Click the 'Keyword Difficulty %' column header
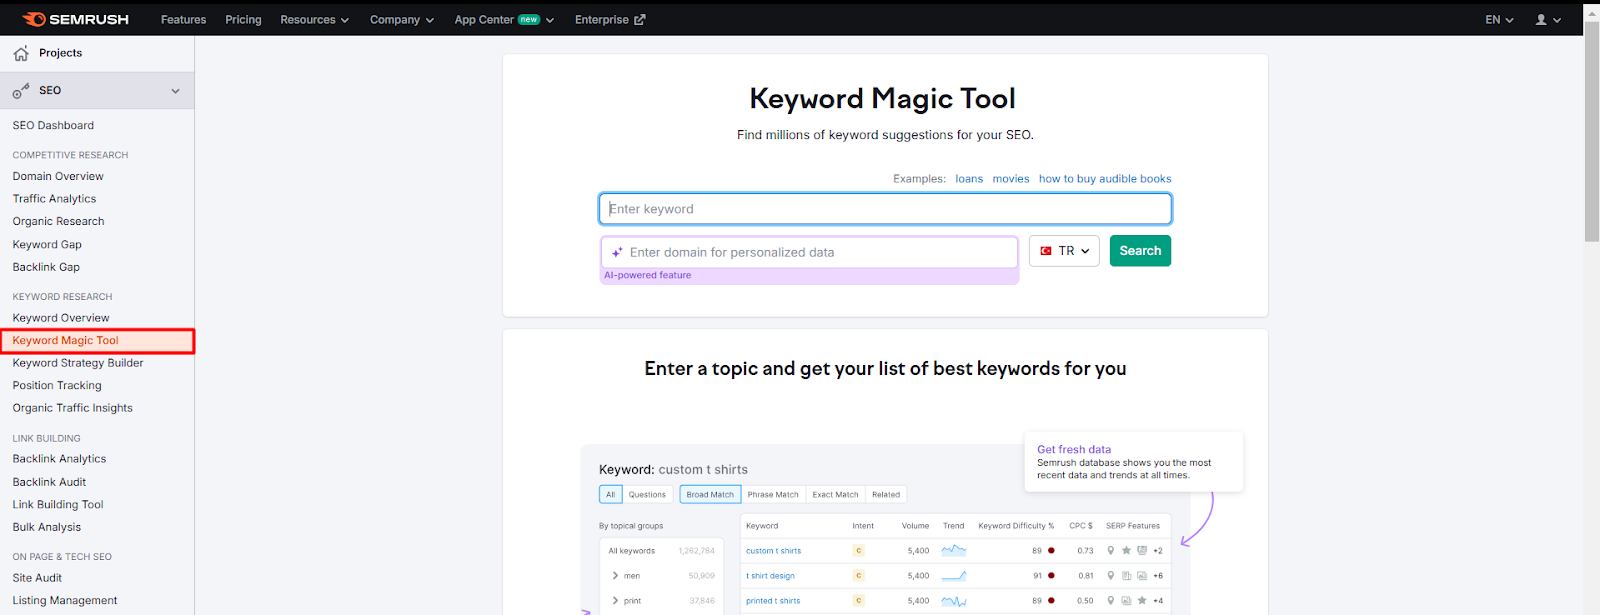This screenshot has width=1600, height=615. [1016, 526]
